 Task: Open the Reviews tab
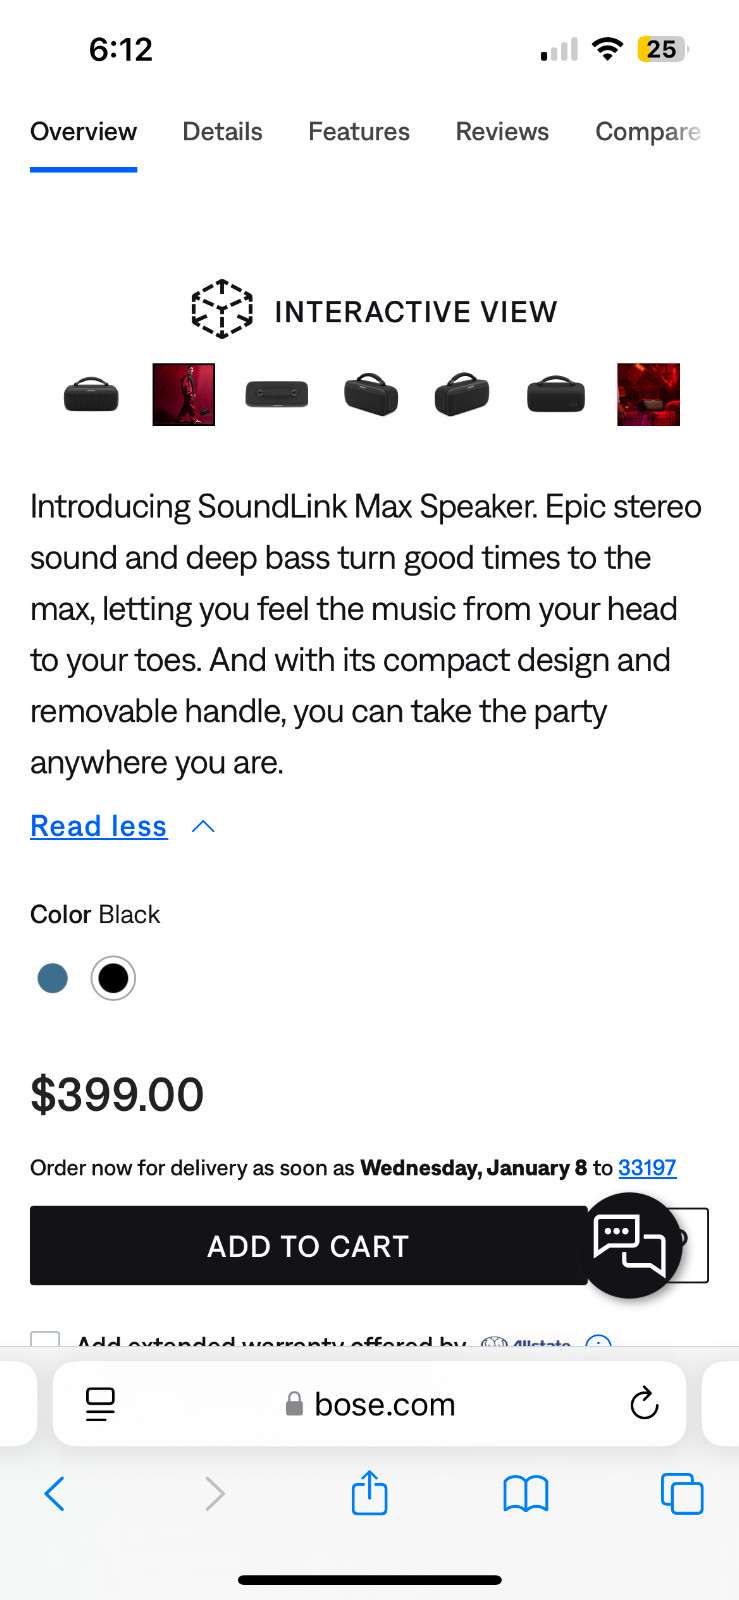(502, 132)
